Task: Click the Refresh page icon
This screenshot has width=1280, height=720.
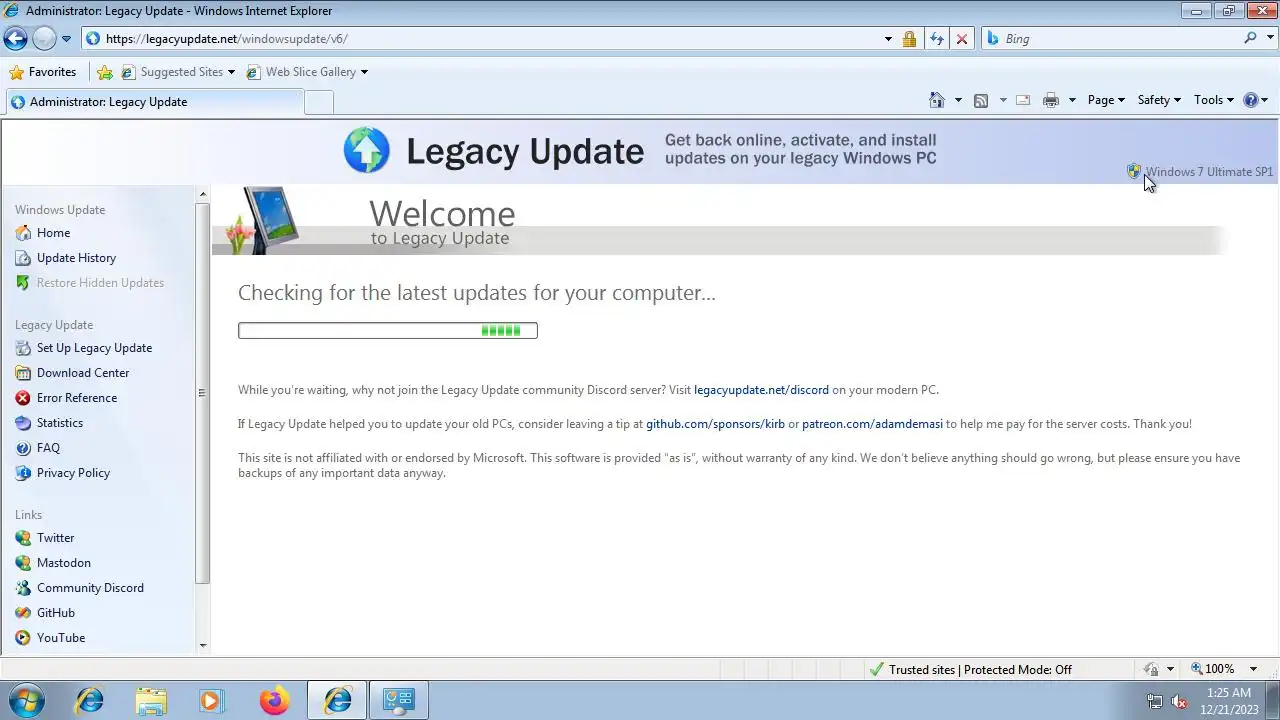Action: click(x=936, y=39)
